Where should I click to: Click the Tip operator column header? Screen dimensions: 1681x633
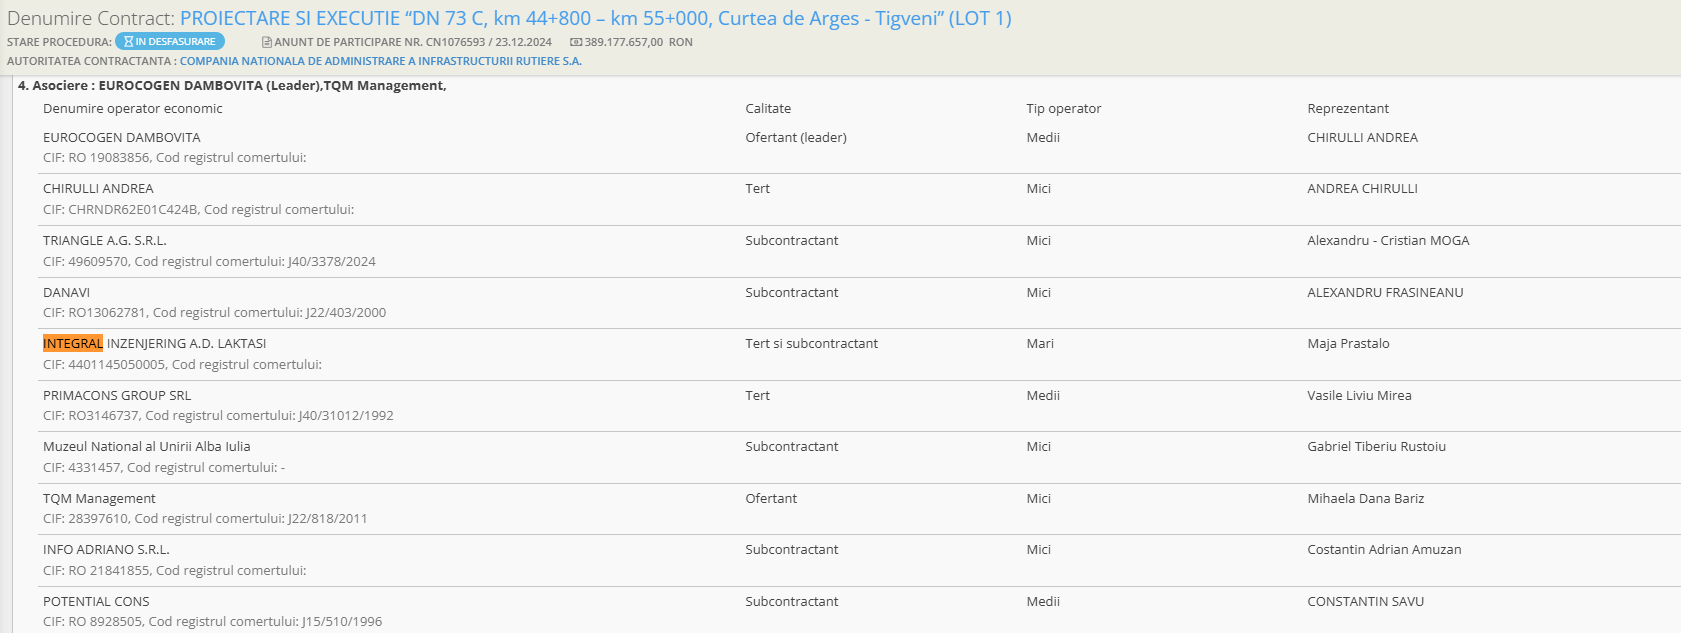(x=1063, y=109)
